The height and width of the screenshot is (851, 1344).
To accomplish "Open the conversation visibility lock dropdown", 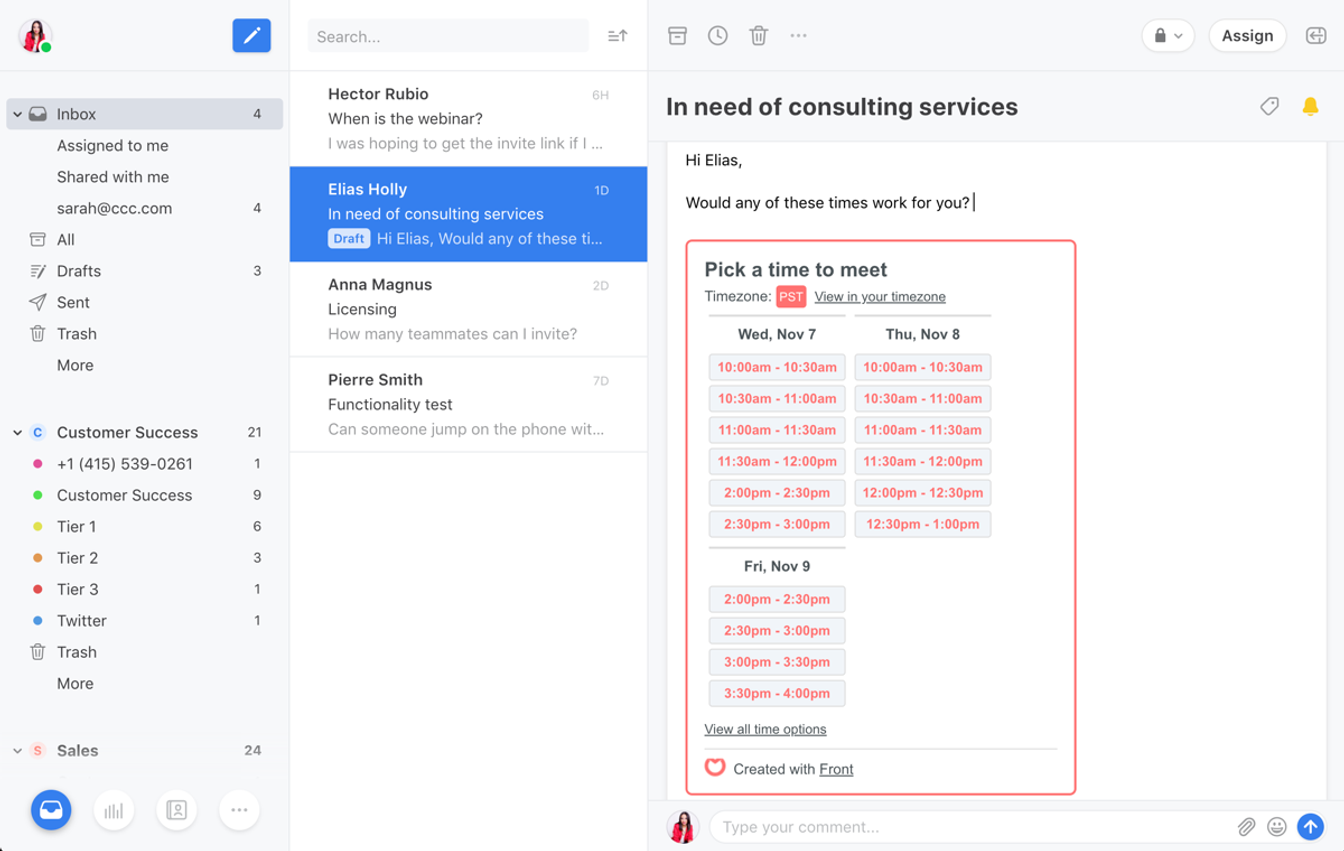I will [x=1167, y=35].
